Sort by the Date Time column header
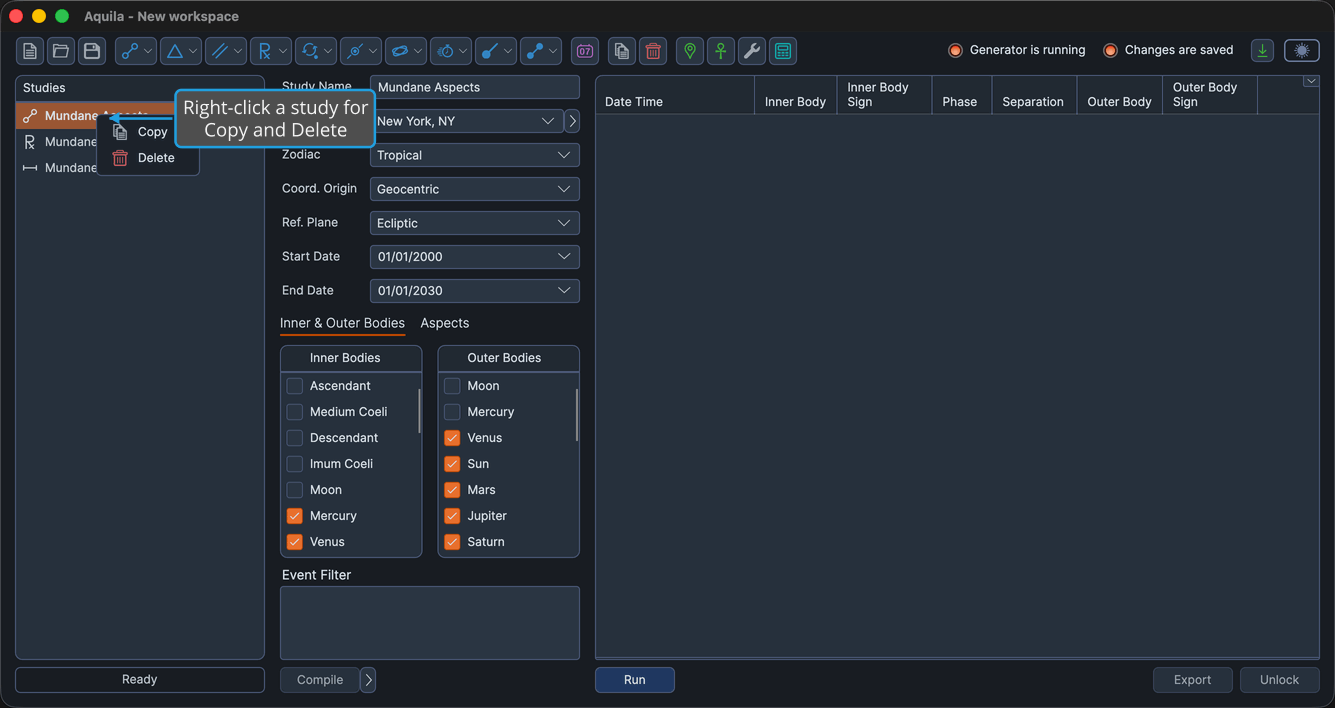Image resolution: width=1335 pixels, height=708 pixels. pyautogui.click(x=675, y=95)
